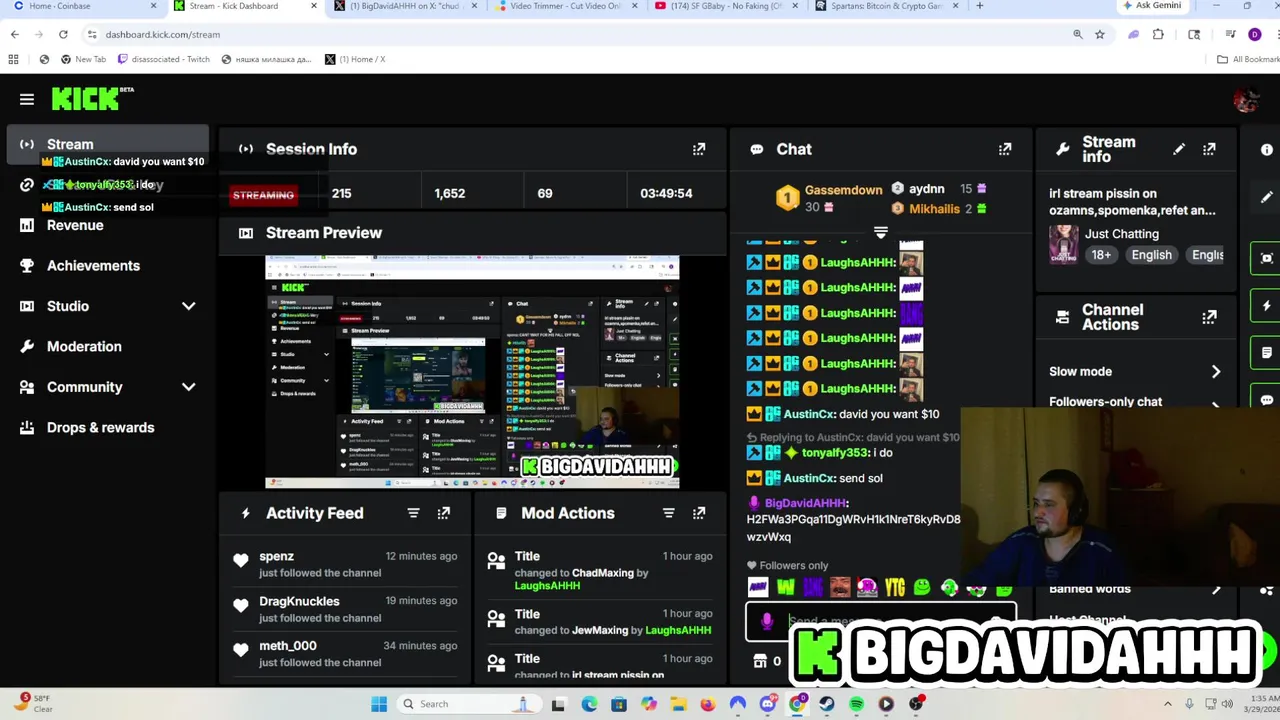
Task: Click the Gassemdown leaderboard name
Action: point(844,190)
